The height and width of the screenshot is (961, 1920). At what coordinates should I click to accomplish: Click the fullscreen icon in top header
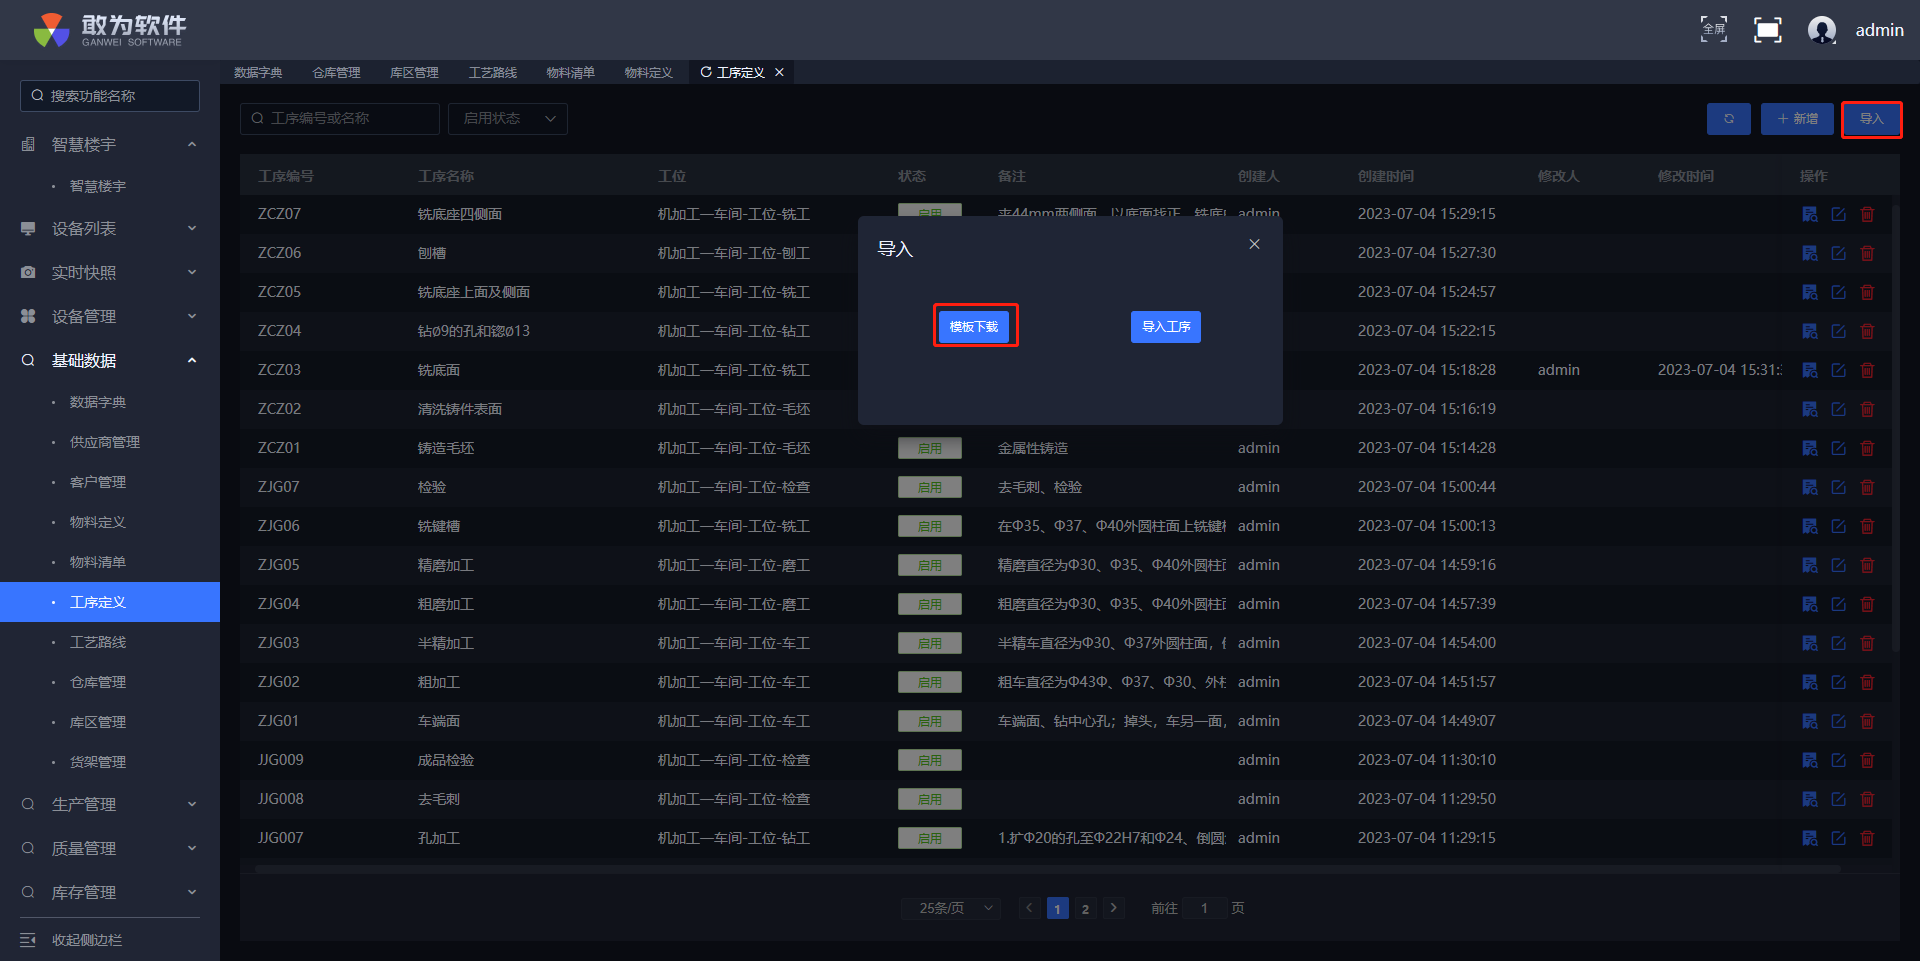(1767, 30)
